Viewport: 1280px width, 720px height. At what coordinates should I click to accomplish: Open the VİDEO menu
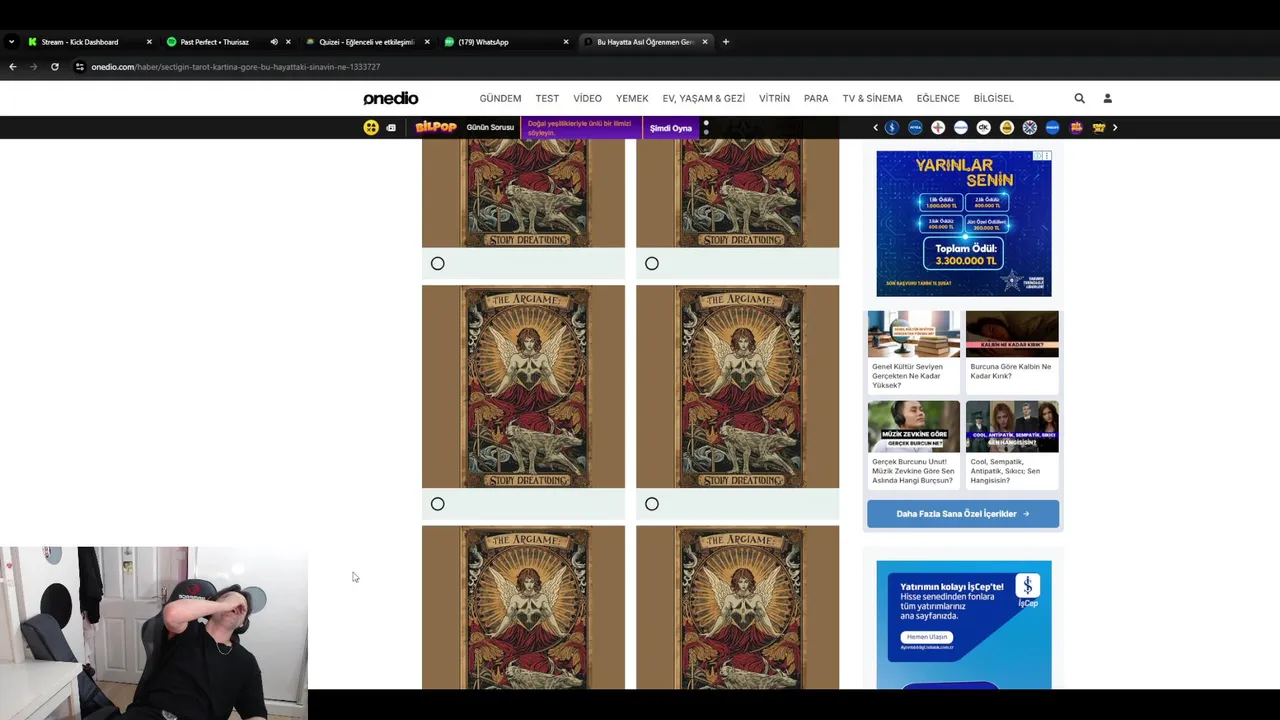pos(587,98)
